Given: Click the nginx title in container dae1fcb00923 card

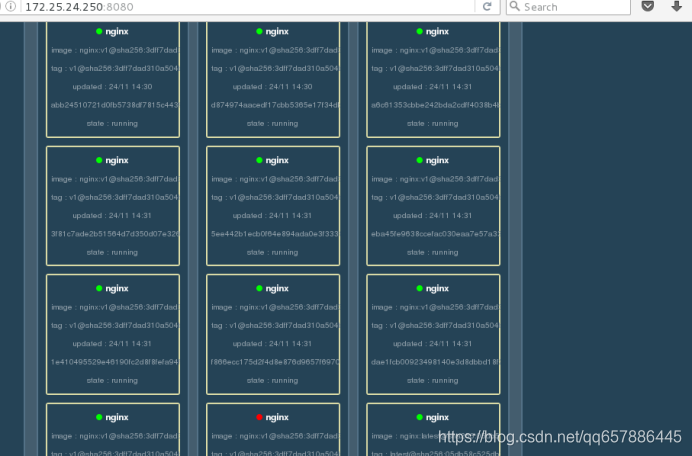Looking at the screenshot, I should tap(437, 289).
